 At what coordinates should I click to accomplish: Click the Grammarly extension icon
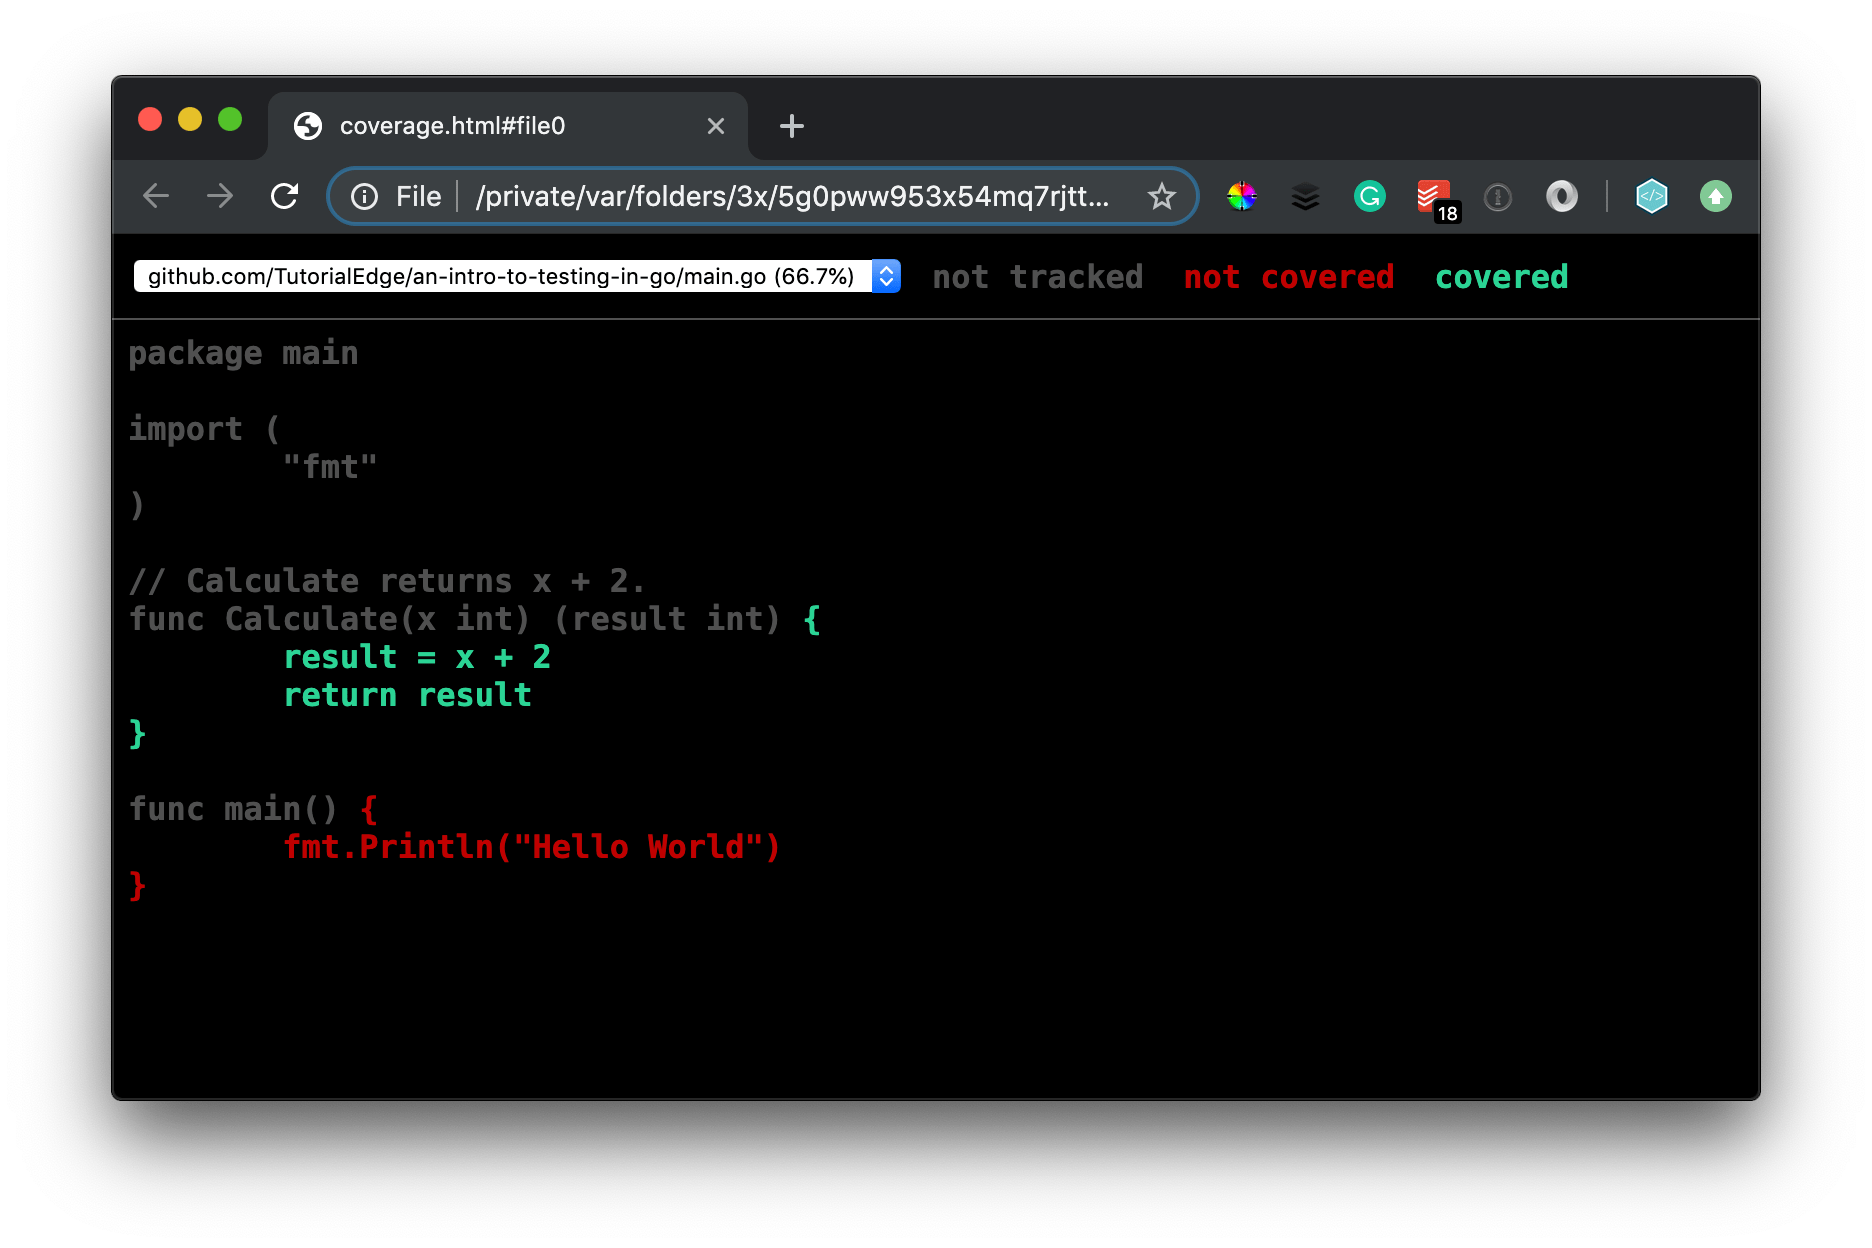pyautogui.click(x=1370, y=196)
